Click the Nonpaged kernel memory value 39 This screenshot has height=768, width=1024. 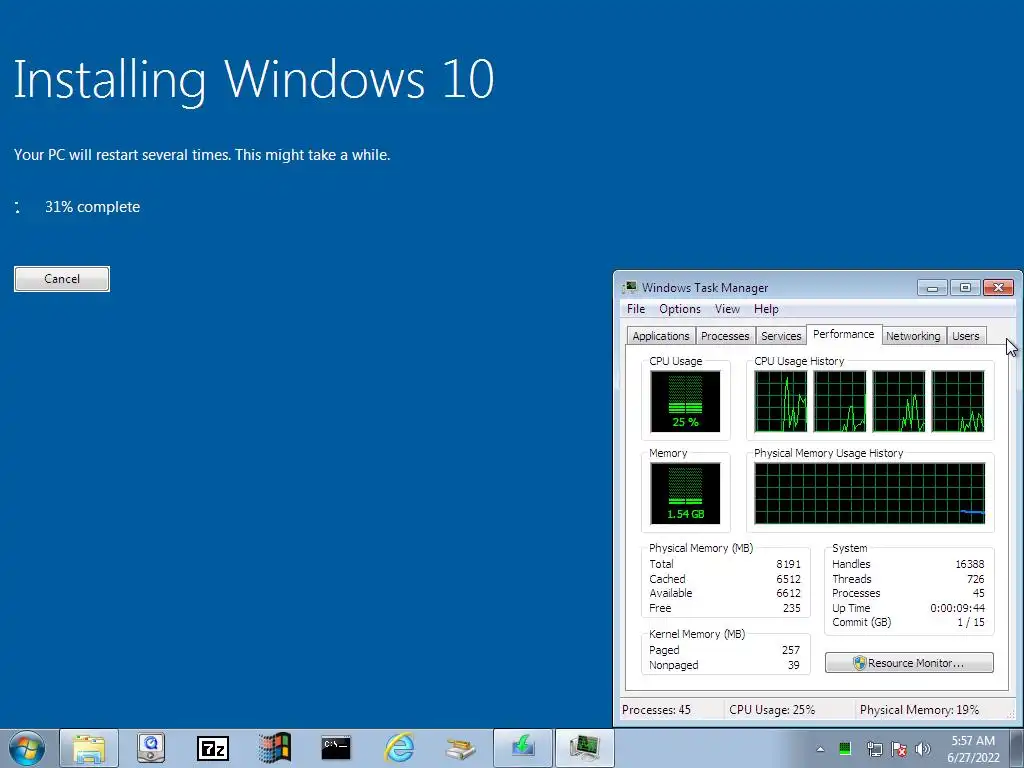point(793,665)
